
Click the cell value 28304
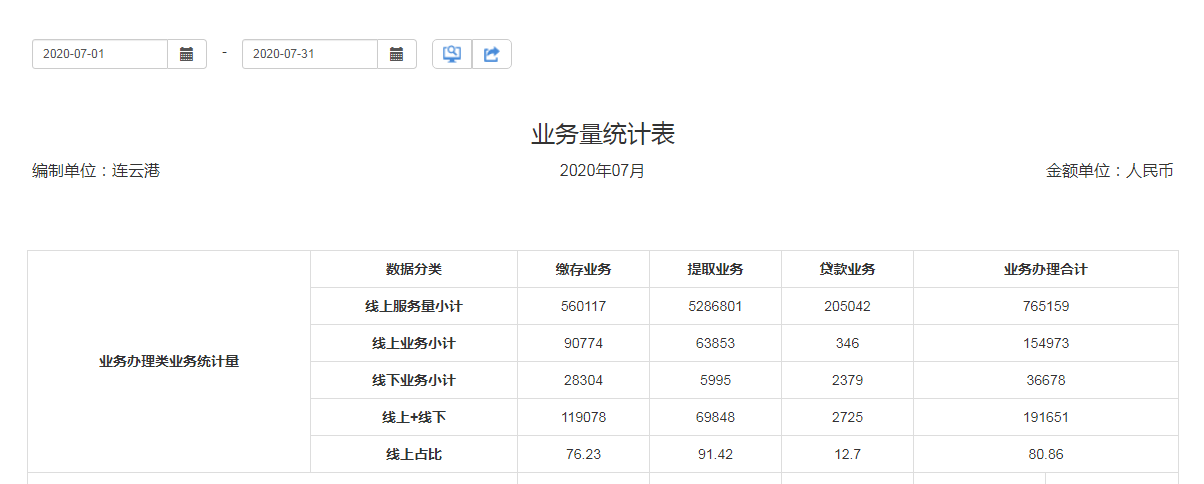[584, 380]
